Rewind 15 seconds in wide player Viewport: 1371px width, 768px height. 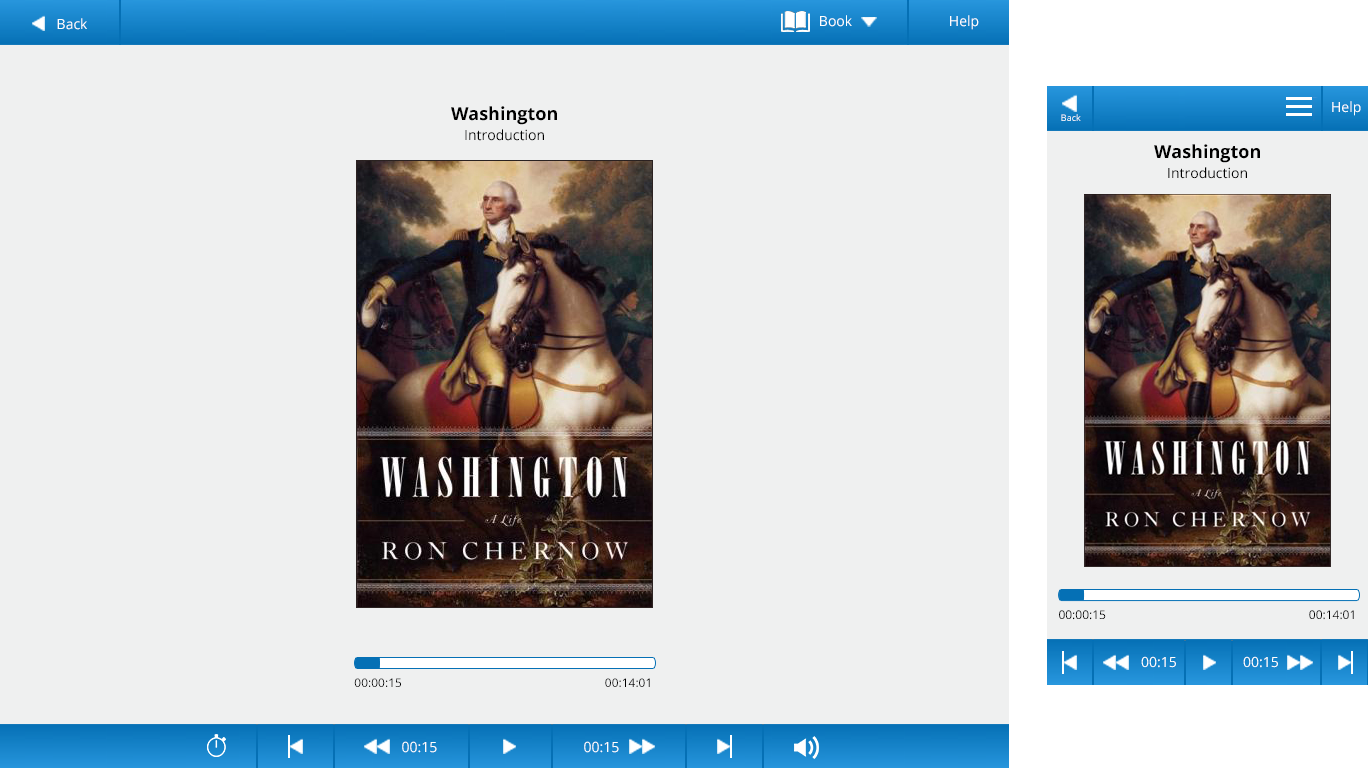coord(401,746)
